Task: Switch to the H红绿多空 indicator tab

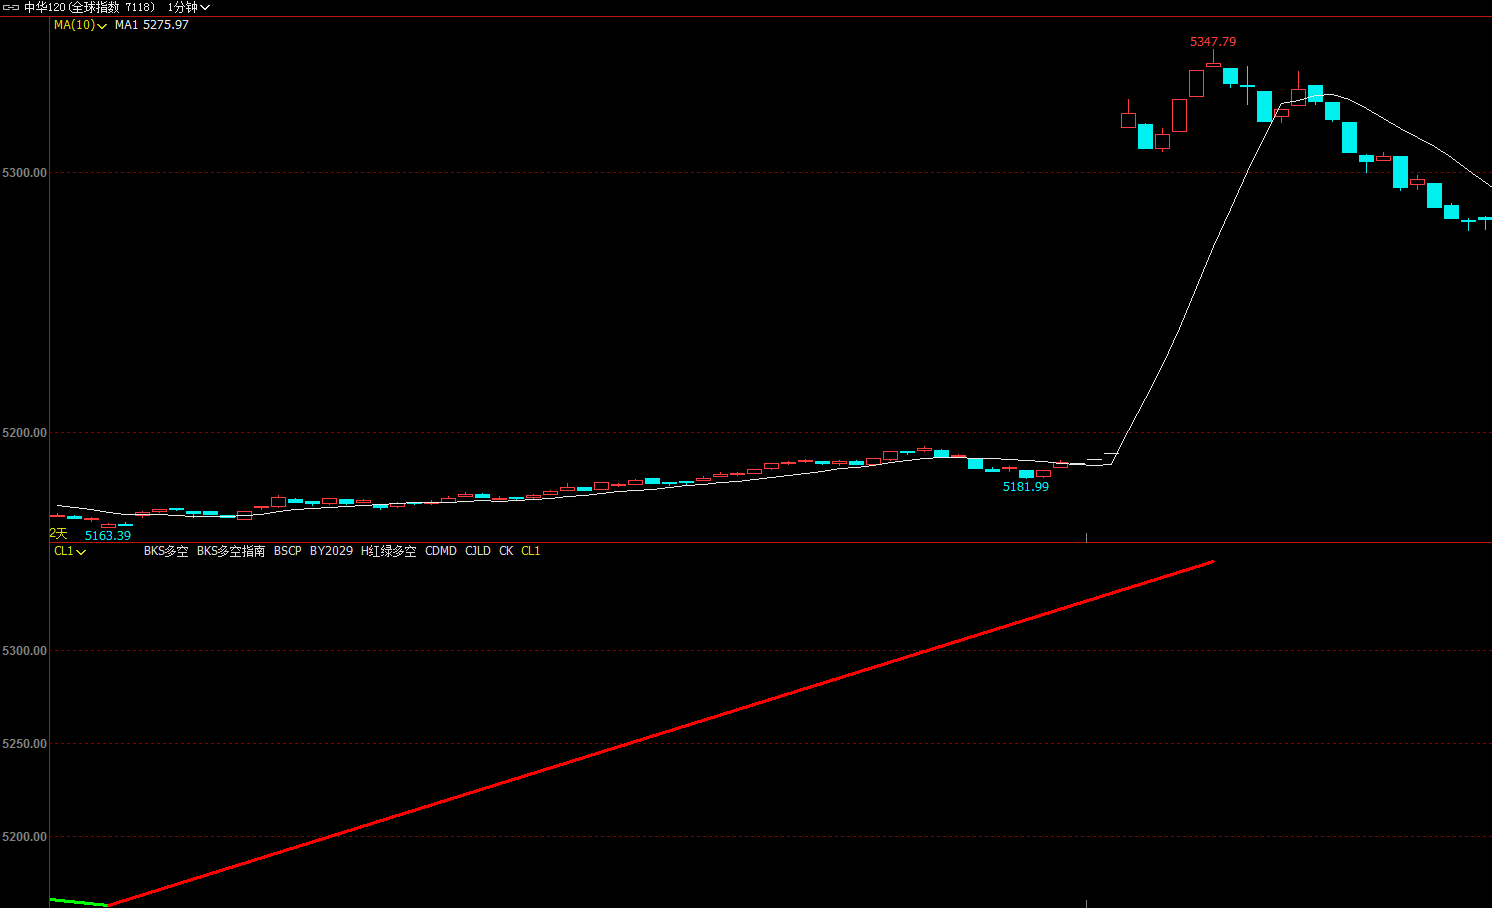Action: [388, 551]
